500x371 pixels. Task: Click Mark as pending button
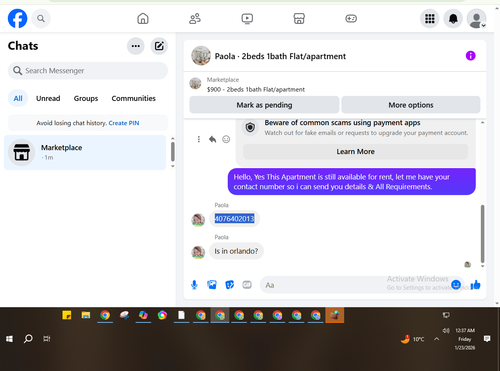point(264,105)
